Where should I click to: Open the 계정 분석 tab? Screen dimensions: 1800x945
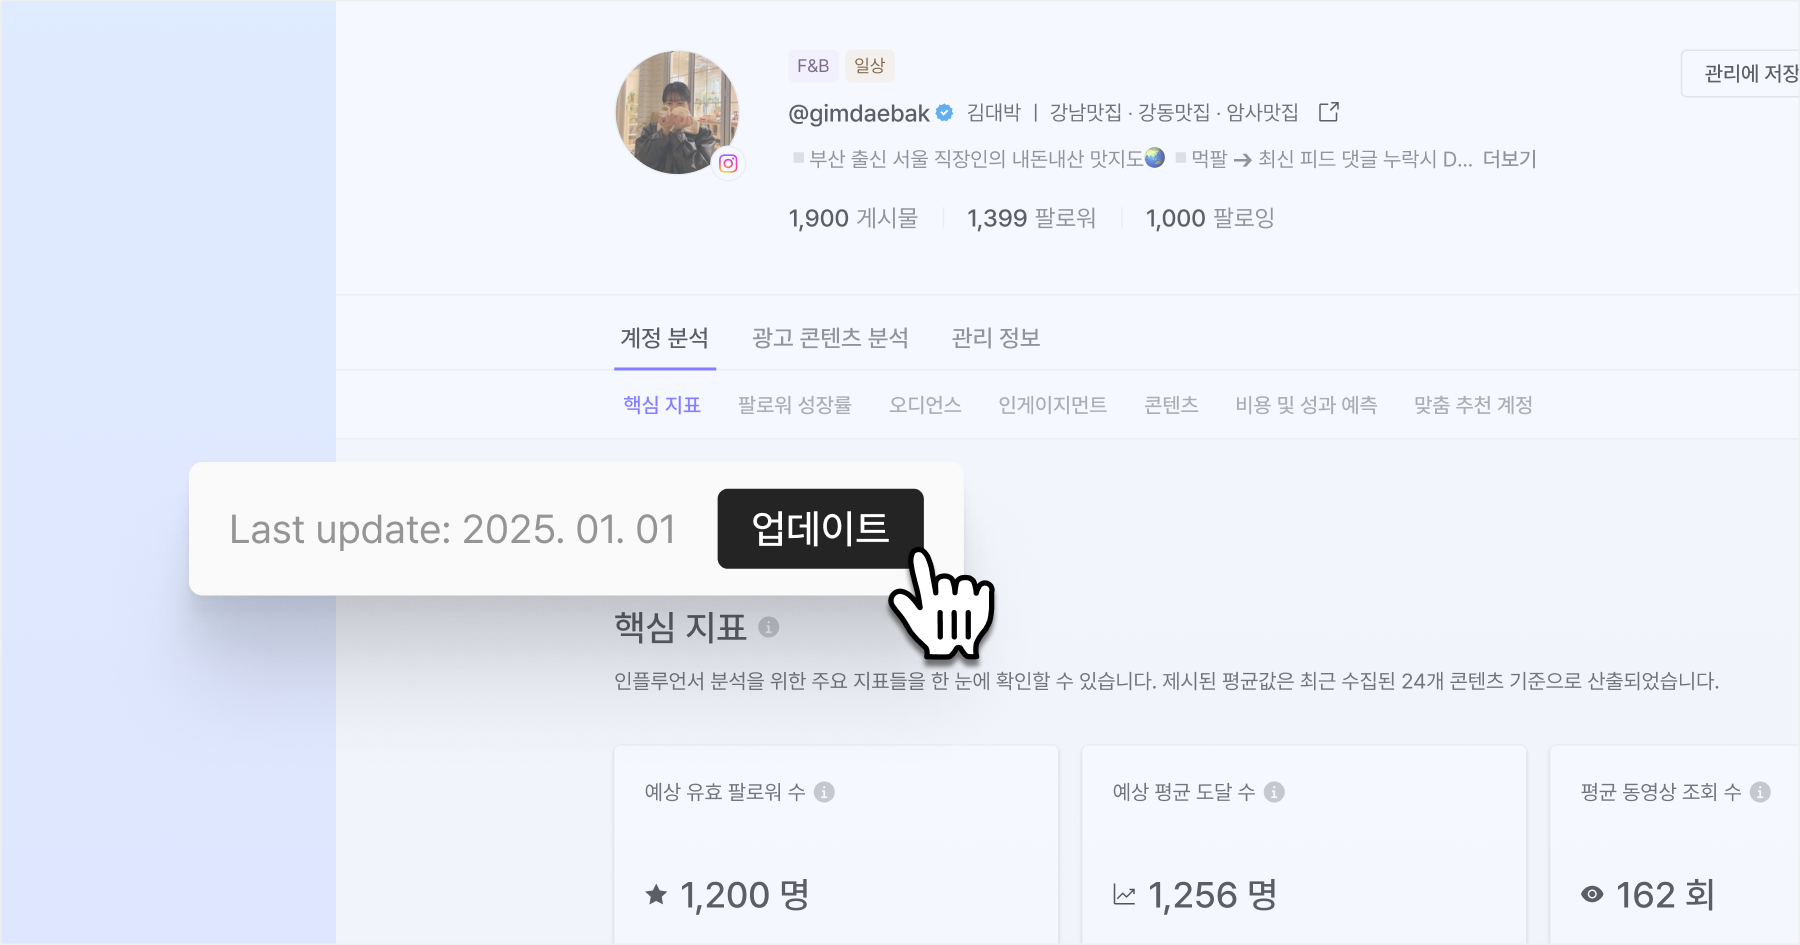pos(664,338)
